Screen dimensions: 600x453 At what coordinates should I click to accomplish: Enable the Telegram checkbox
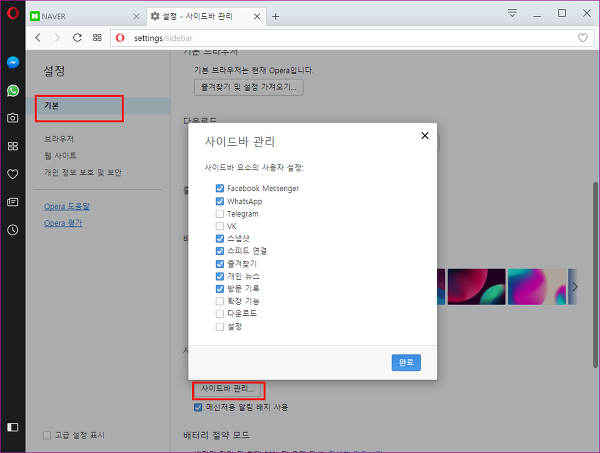pos(220,213)
